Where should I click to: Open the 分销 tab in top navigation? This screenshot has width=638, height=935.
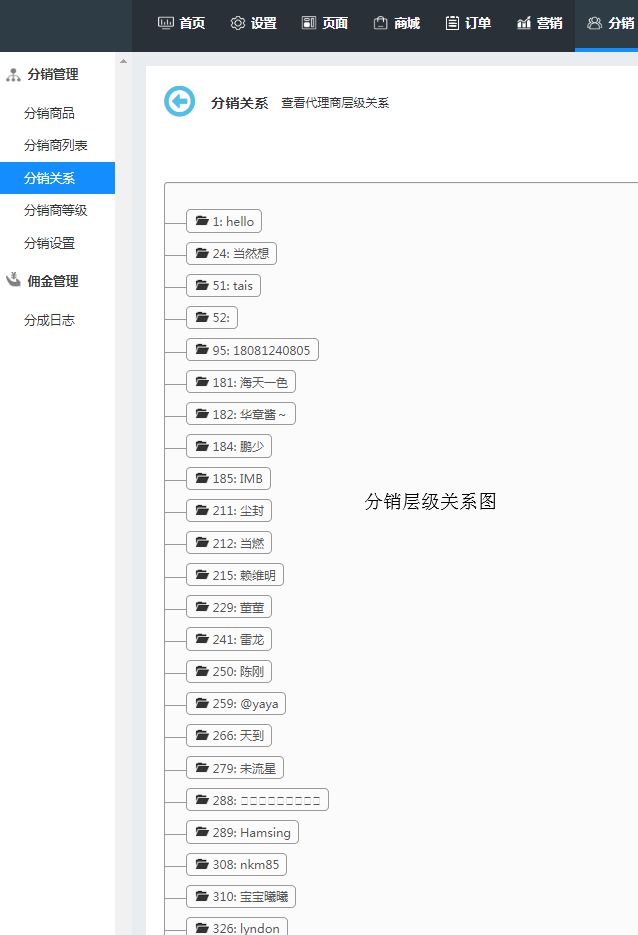(x=608, y=23)
